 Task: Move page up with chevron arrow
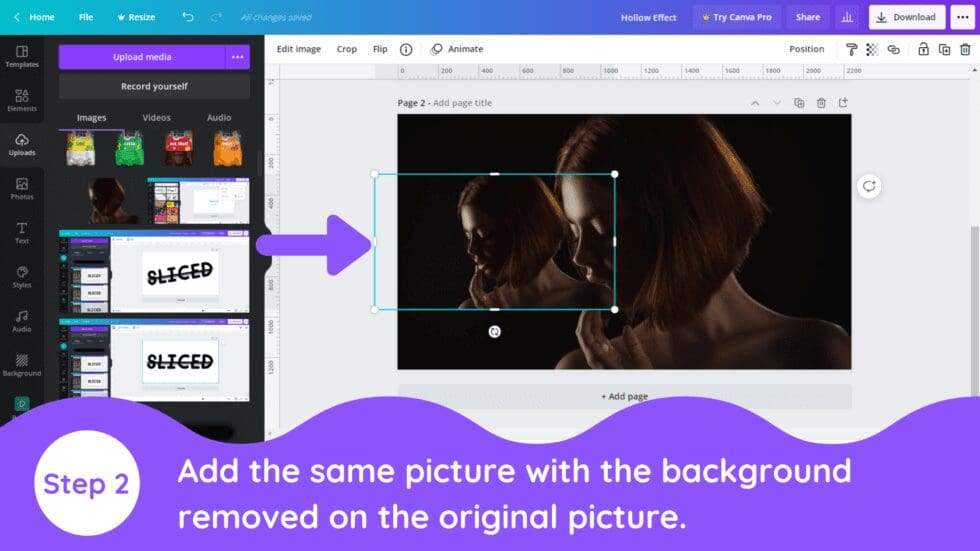pos(755,103)
